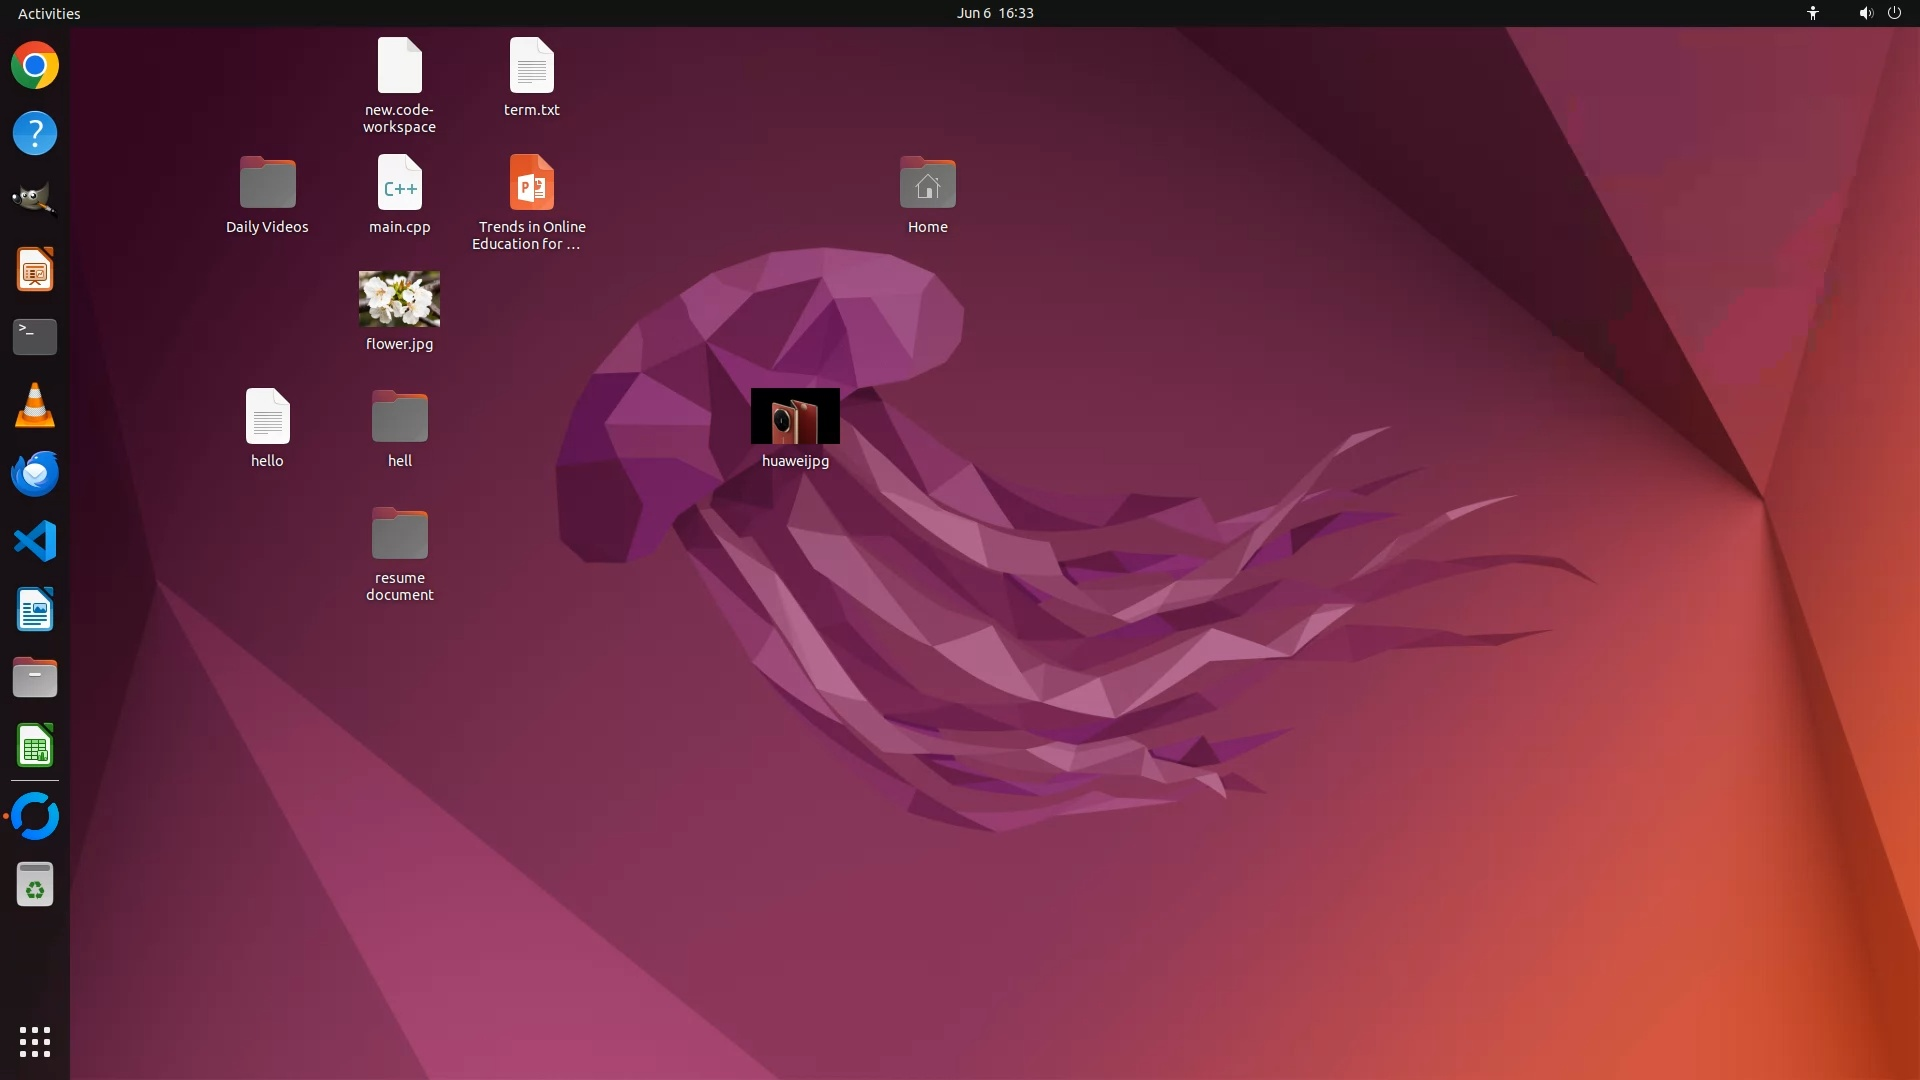Click the Help question mark icon
The image size is (1920, 1080).
click(x=35, y=133)
